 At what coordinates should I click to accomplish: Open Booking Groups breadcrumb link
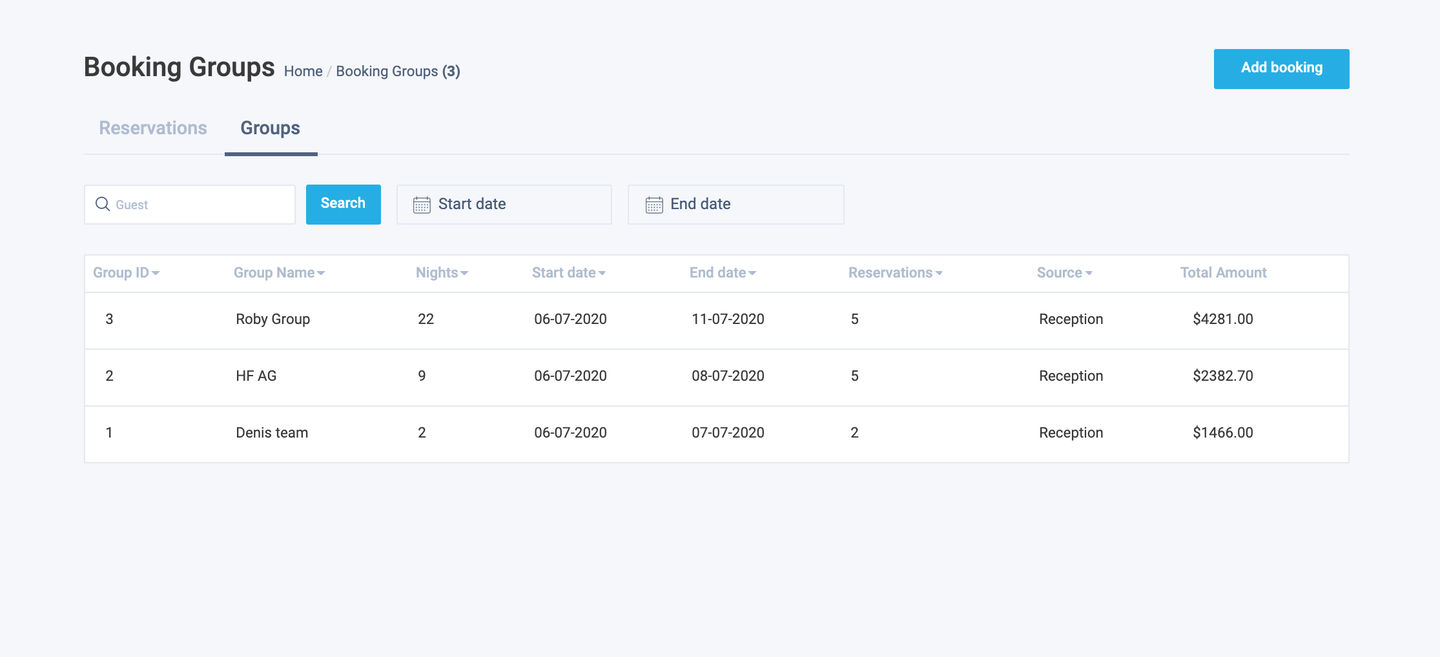pos(387,71)
